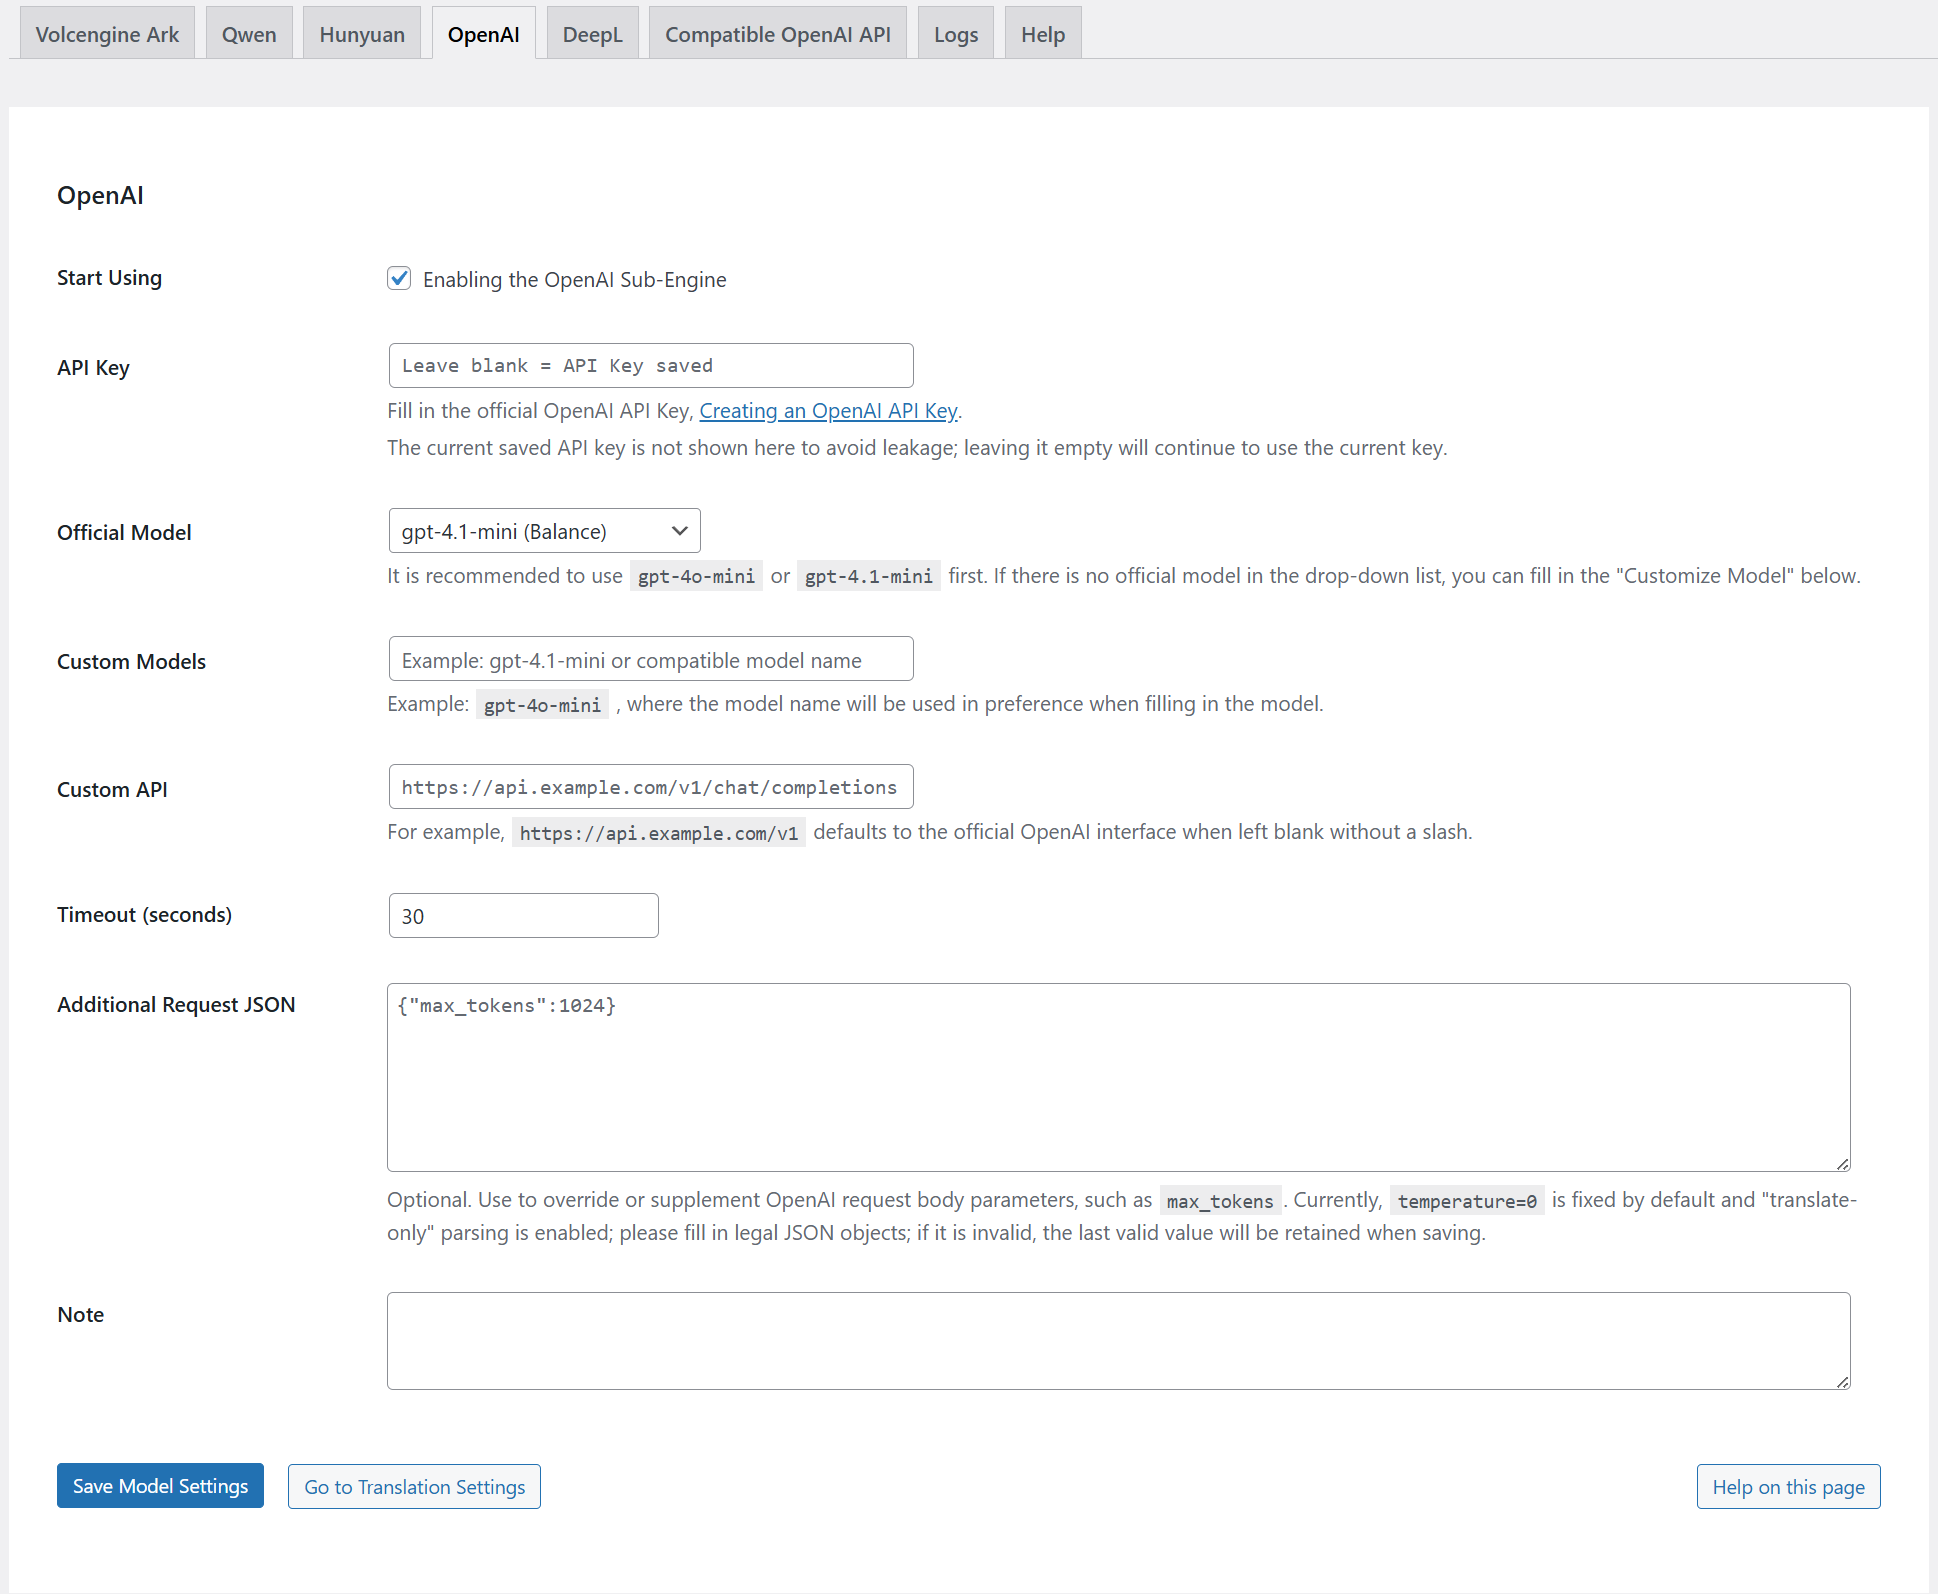Click Go to Translation Settings button

(414, 1487)
